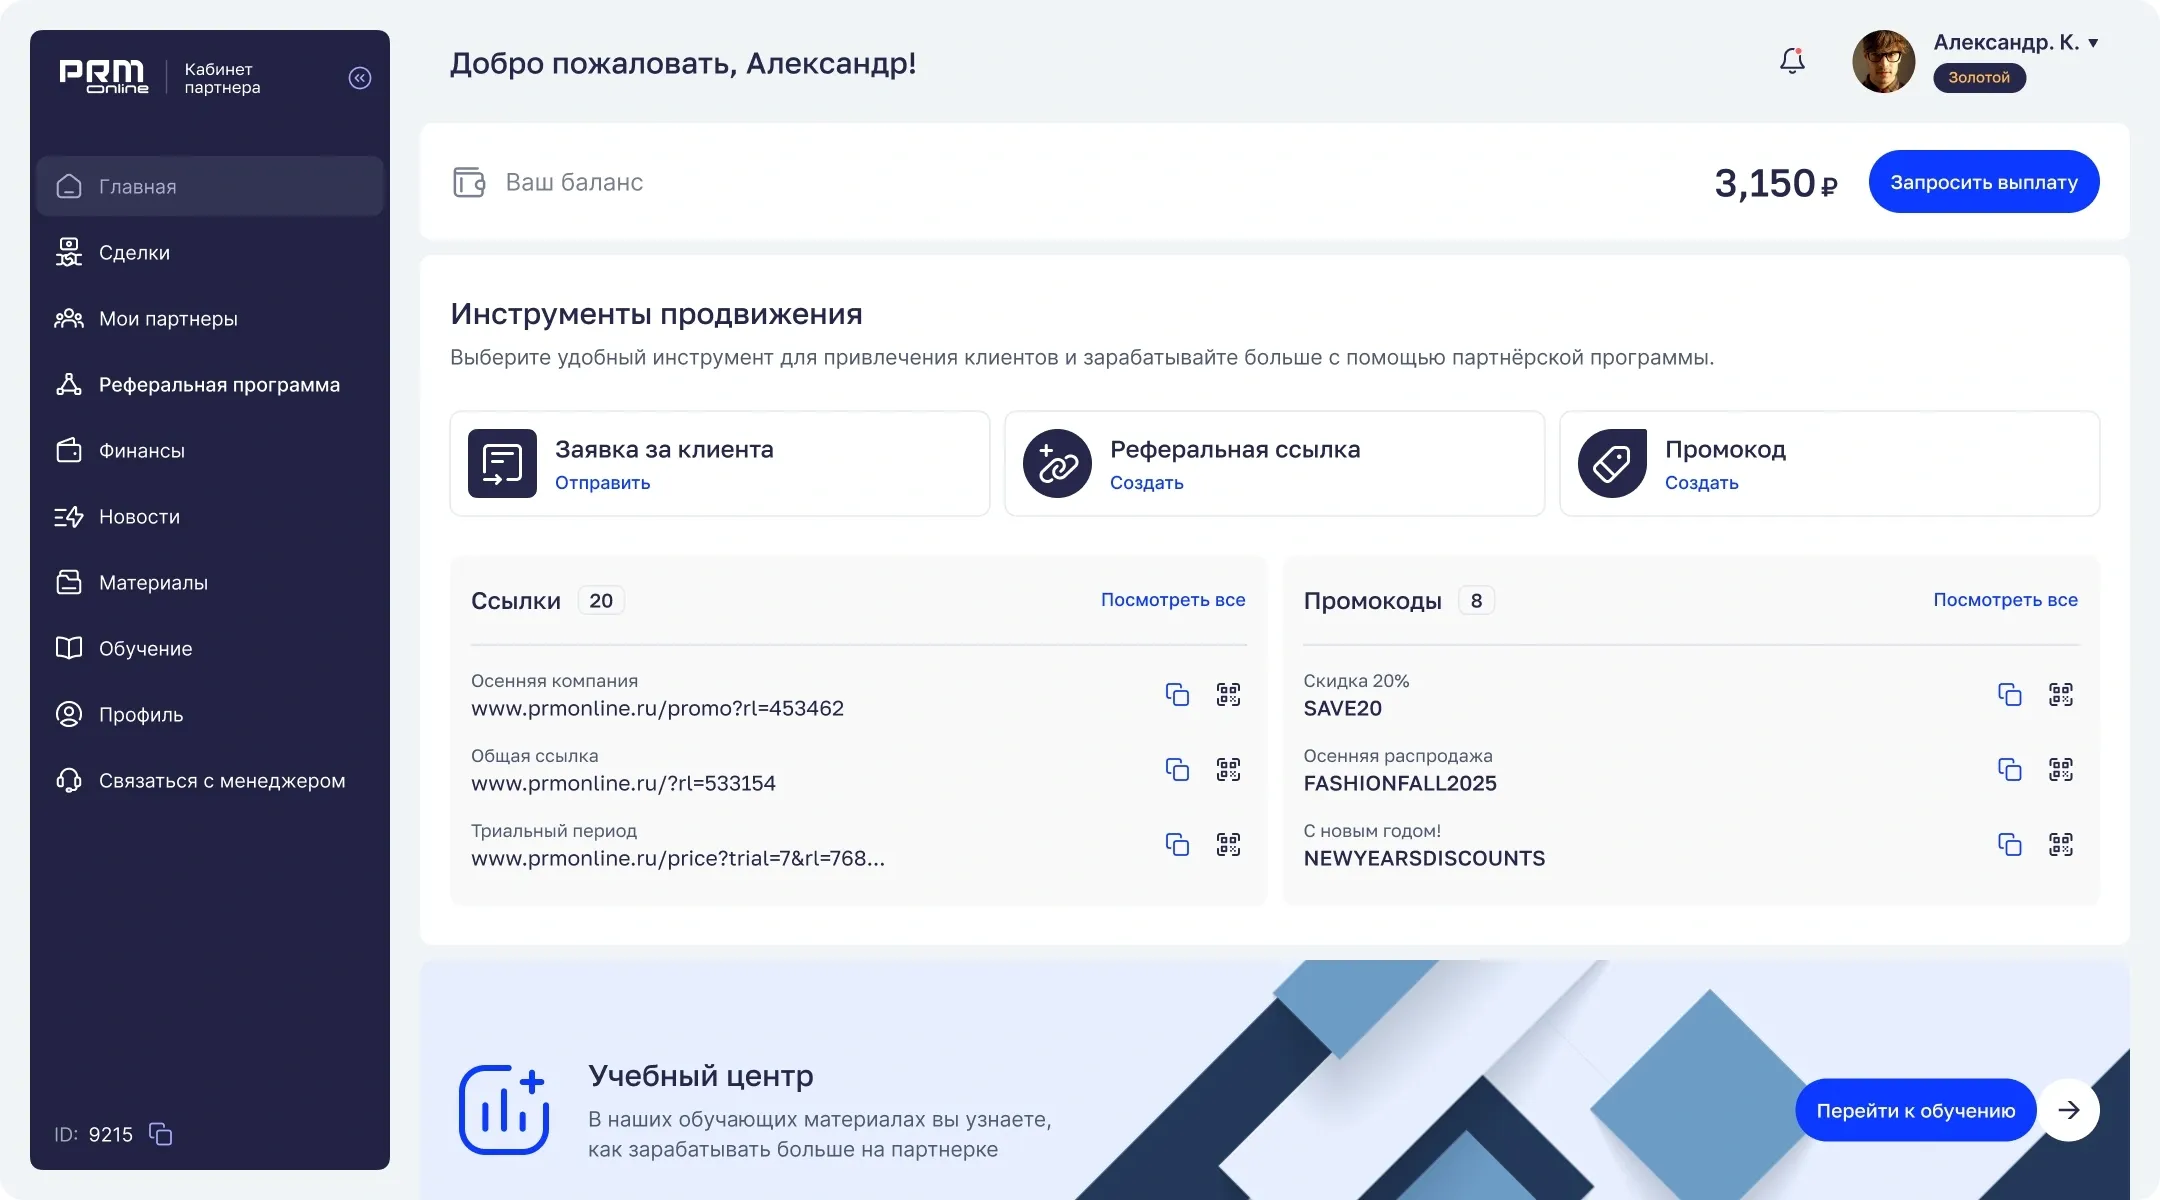Open Сделки in the sidebar

134,253
